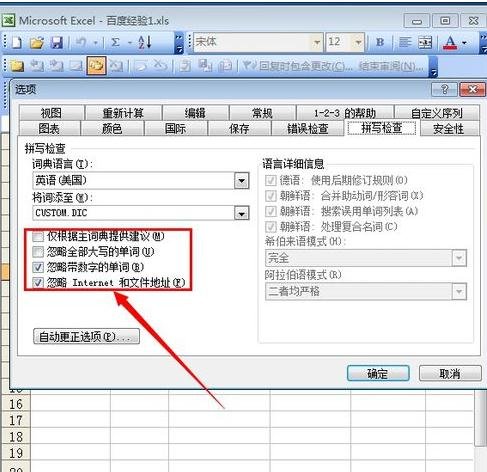487x472 pixels.
Task: Click the Undo arrow icon
Action: (81, 42)
